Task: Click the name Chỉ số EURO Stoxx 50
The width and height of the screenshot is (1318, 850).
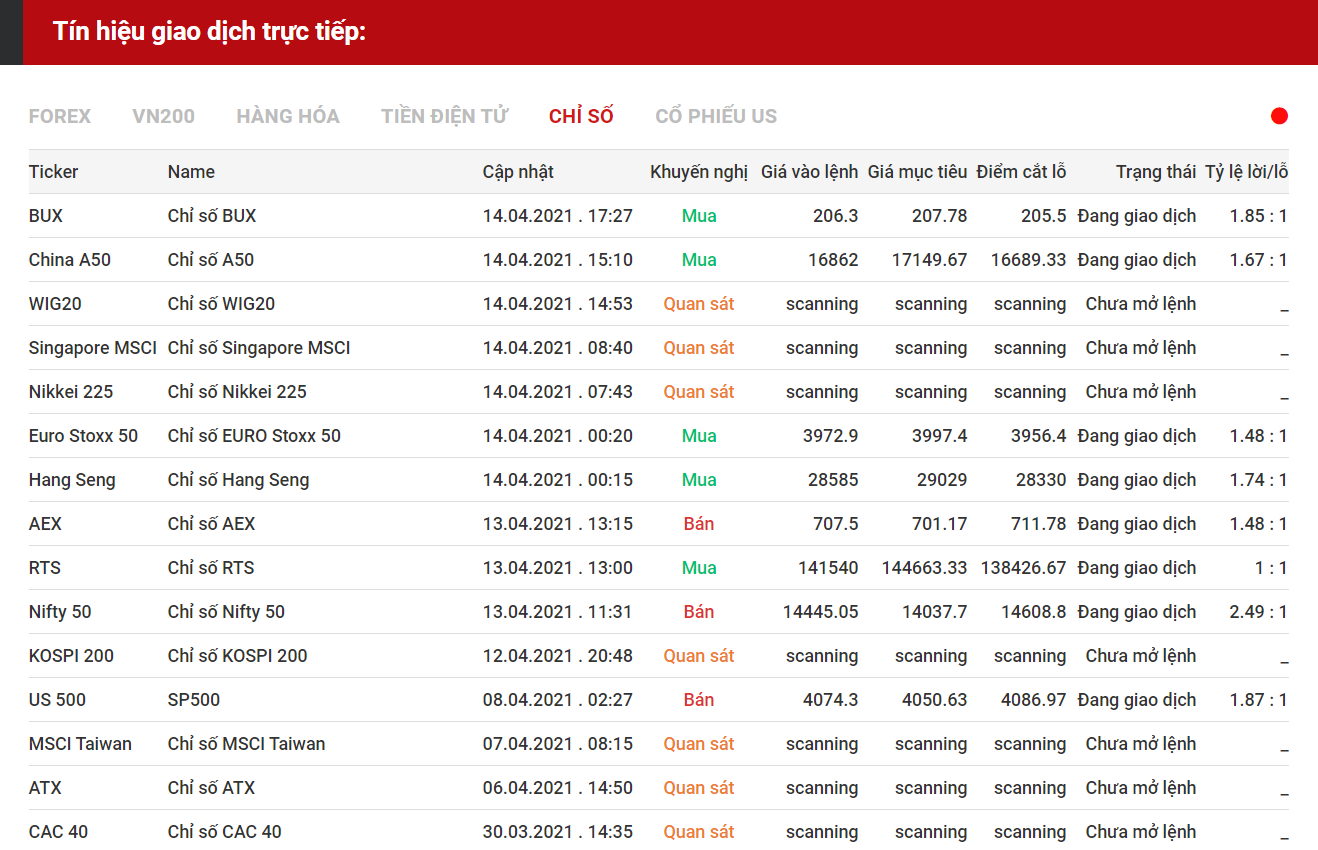Action: pyautogui.click(x=254, y=436)
